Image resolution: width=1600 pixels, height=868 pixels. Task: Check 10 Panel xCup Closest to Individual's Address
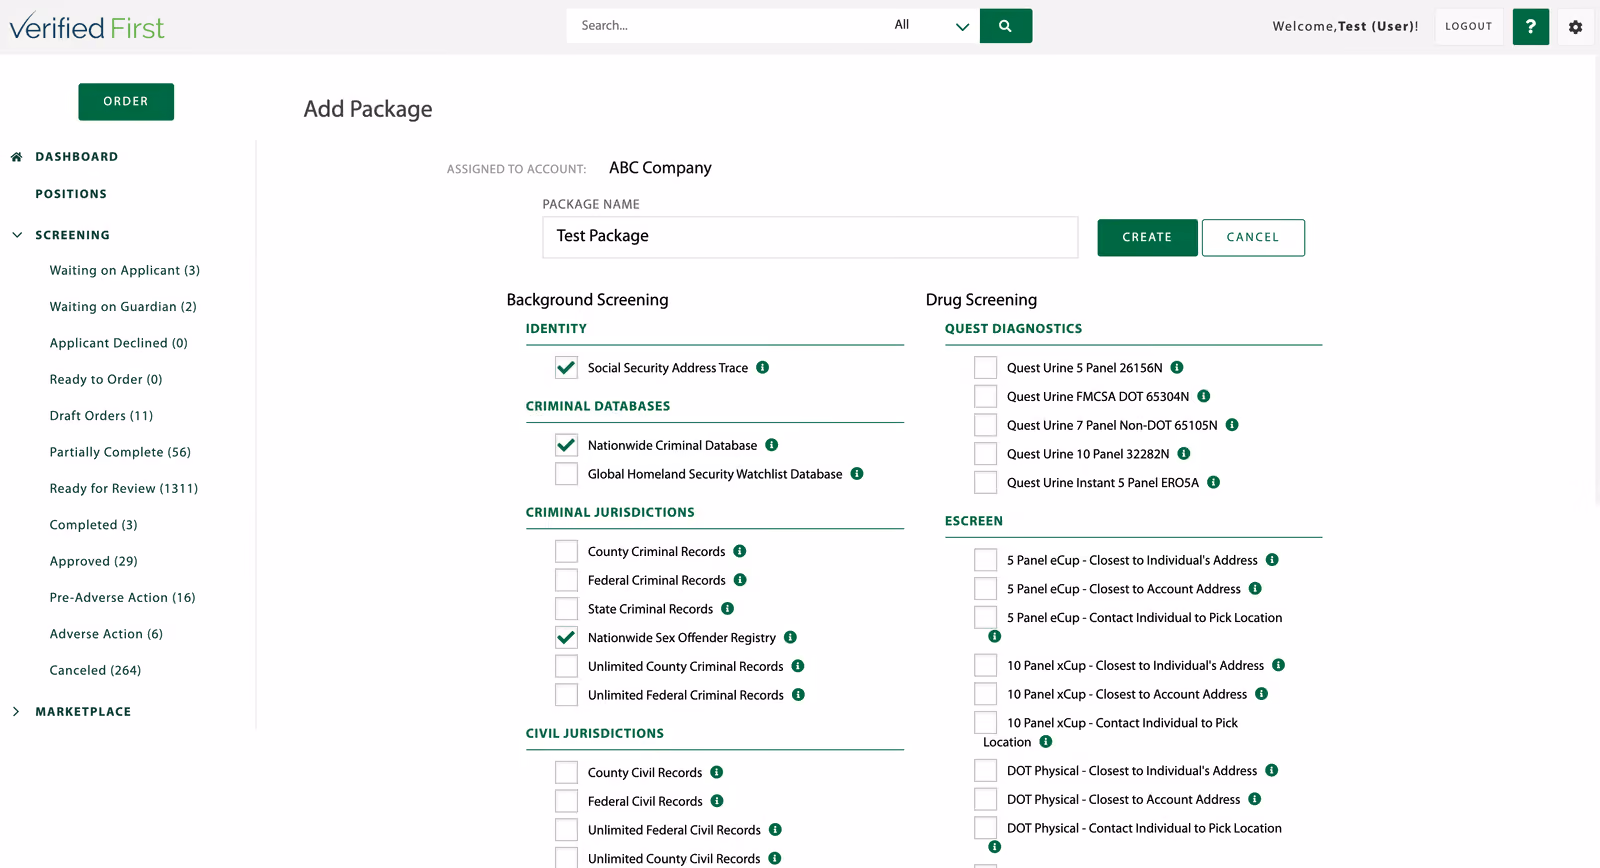(985, 665)
